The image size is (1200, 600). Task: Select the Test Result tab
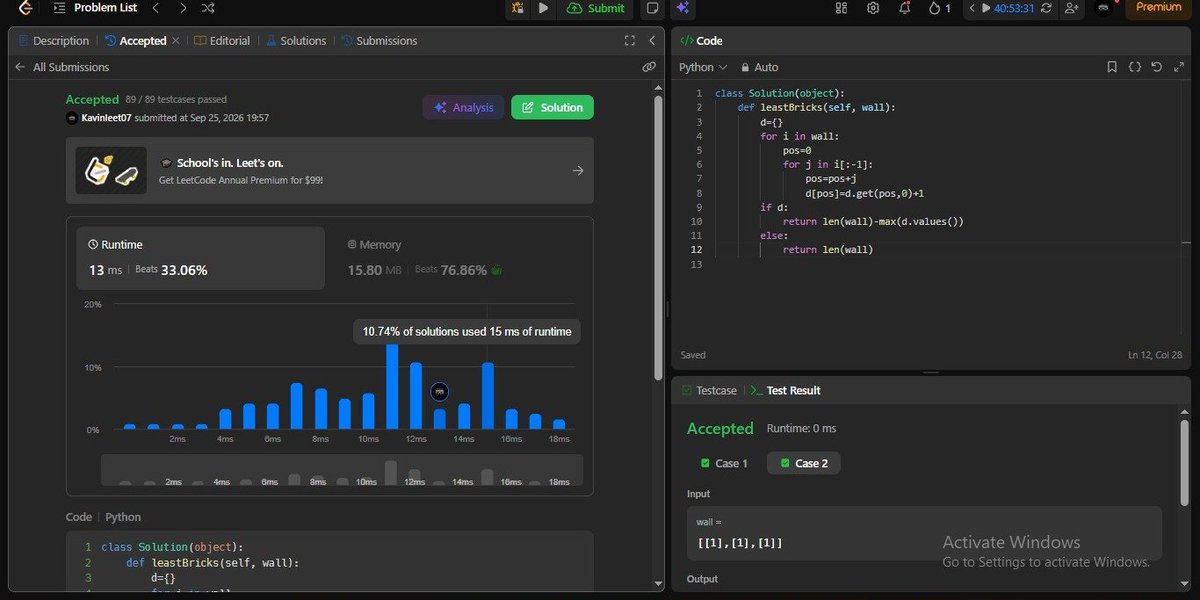point(785,390)
